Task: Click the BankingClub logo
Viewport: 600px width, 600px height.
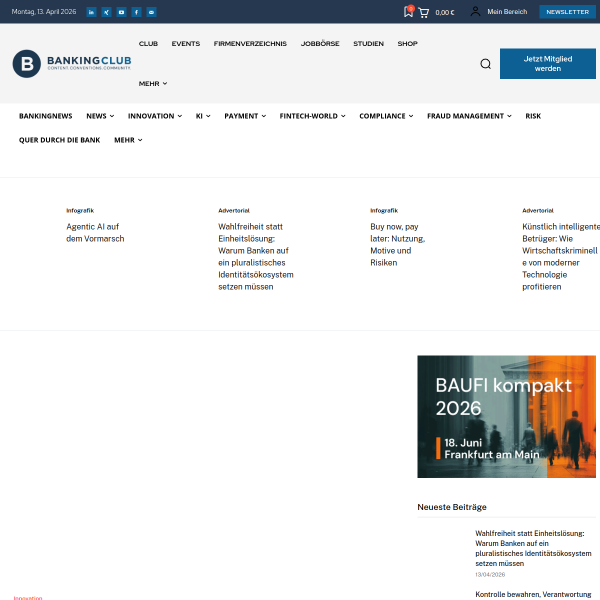Action: click(72, 64)
